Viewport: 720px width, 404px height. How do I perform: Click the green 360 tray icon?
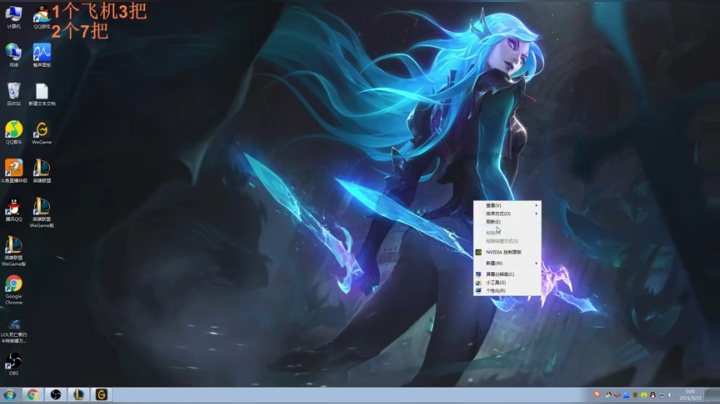pos(644,395)
